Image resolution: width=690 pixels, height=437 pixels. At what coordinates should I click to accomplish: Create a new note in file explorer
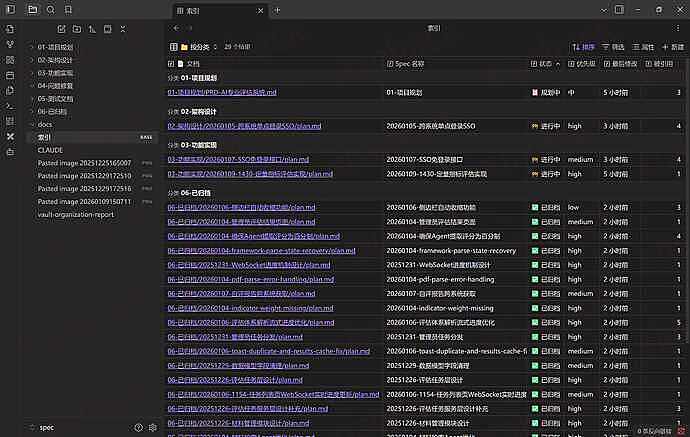point(62,29)
